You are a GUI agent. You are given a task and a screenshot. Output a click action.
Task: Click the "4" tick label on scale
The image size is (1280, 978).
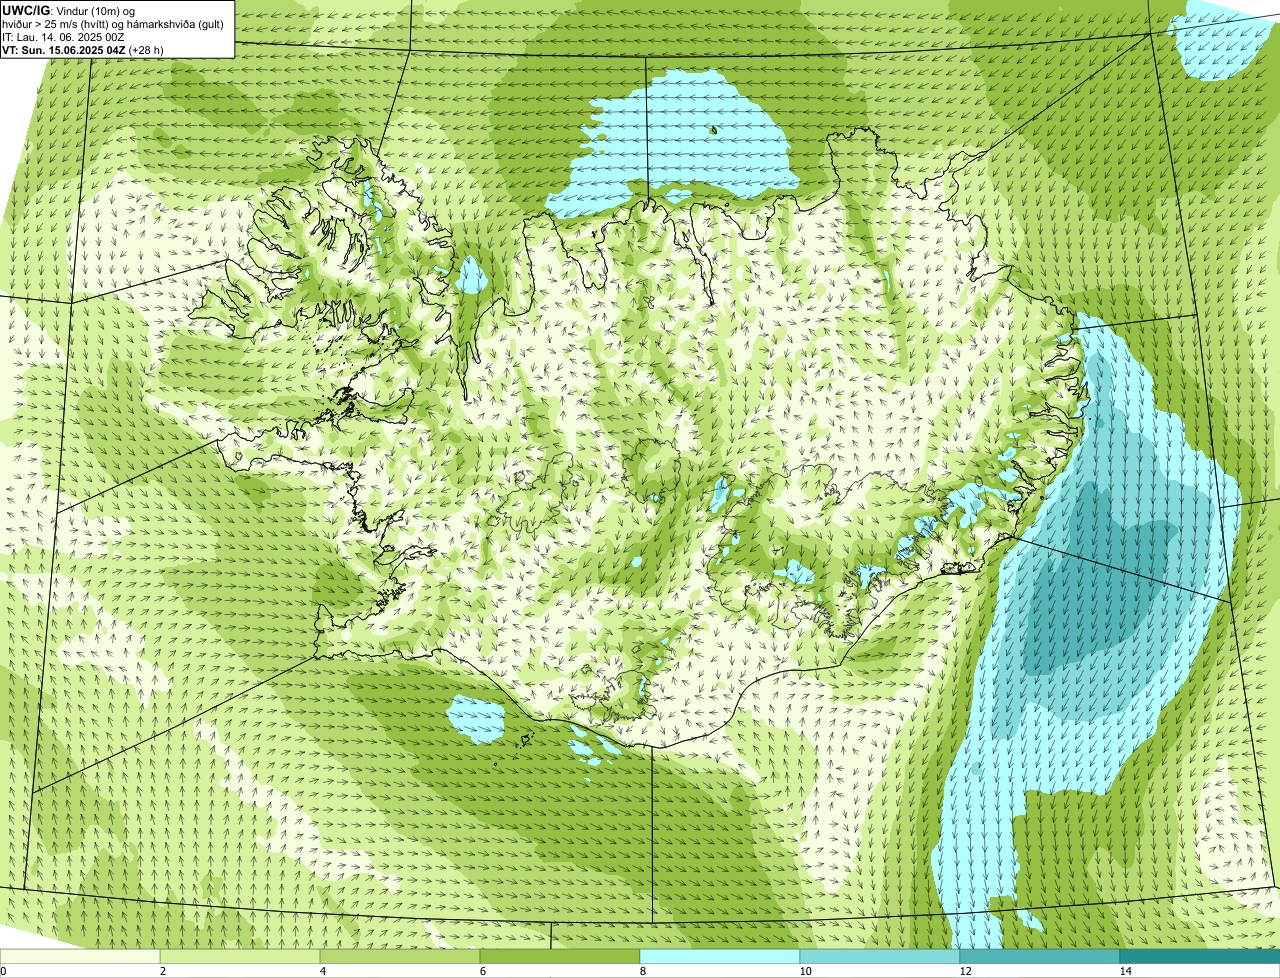point(322,971)
